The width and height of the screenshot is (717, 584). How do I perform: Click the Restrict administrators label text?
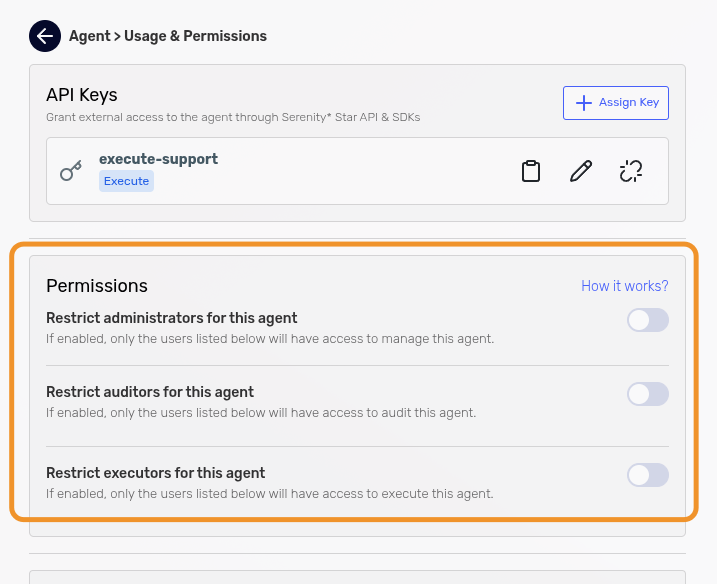(172, 318)
